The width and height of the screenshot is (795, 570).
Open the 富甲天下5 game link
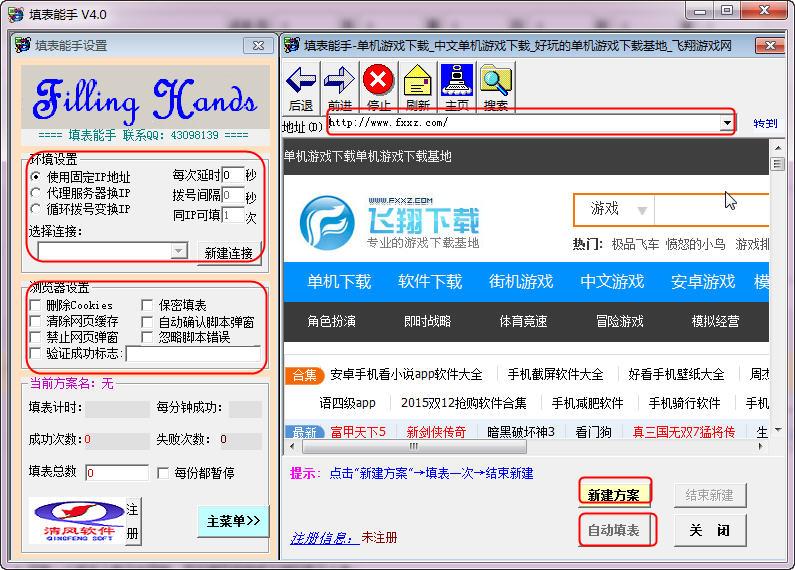pyautogui.click(x=358, y=432)
